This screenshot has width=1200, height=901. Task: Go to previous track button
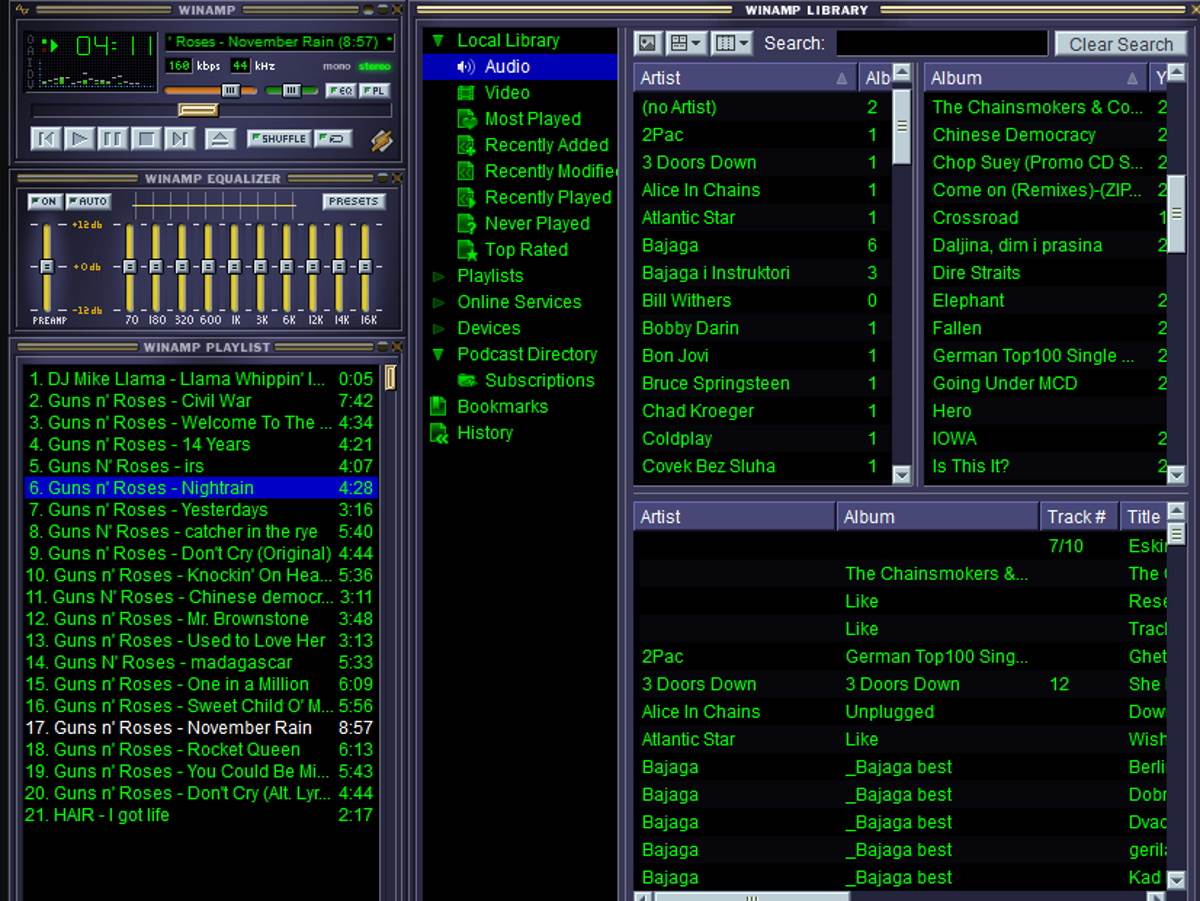click(45, 139)
